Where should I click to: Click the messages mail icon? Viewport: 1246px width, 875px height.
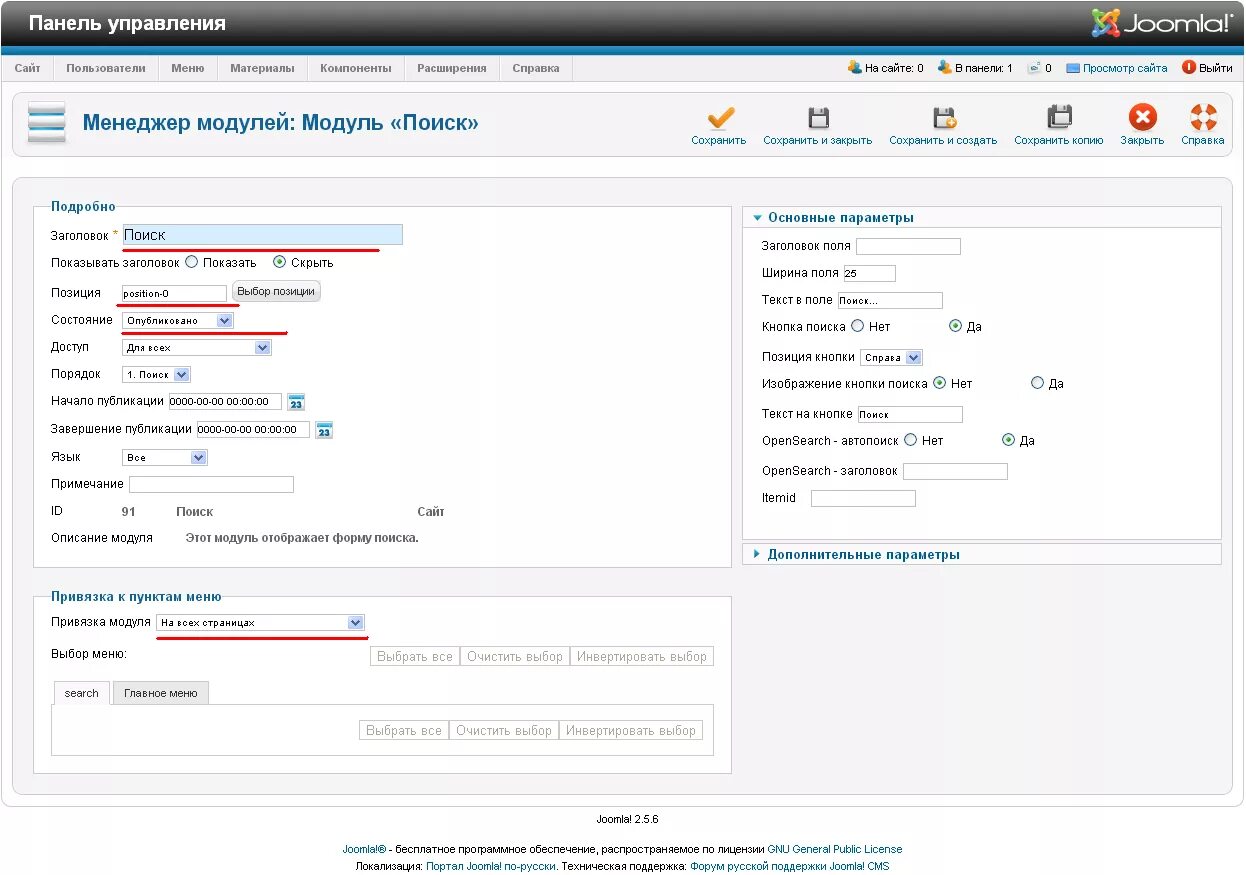(1034, 68)
